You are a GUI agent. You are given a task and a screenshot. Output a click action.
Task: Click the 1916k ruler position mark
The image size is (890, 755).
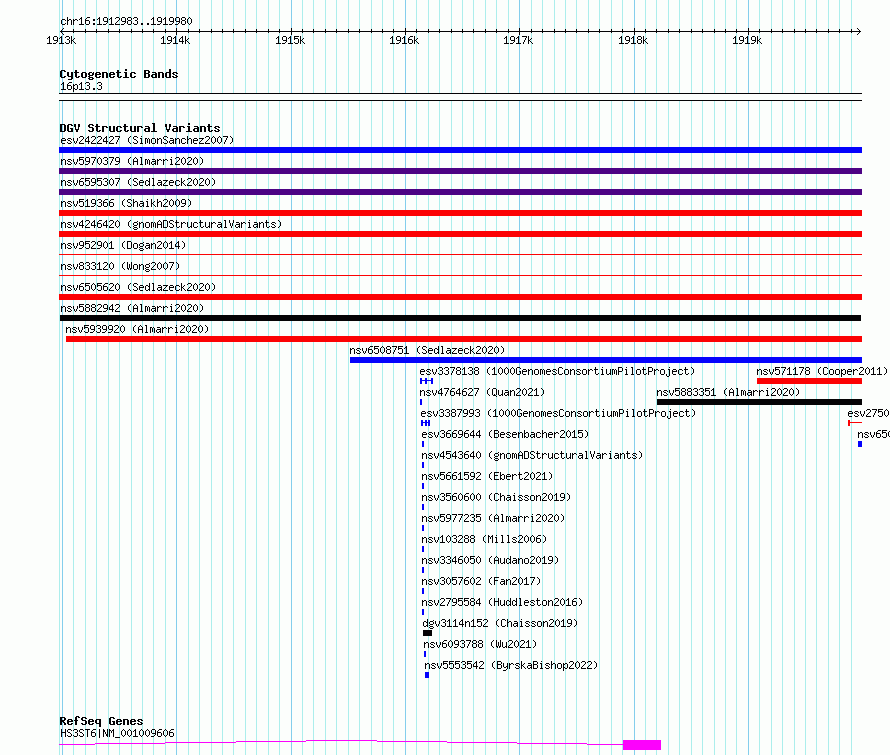(x=404, y=40)
